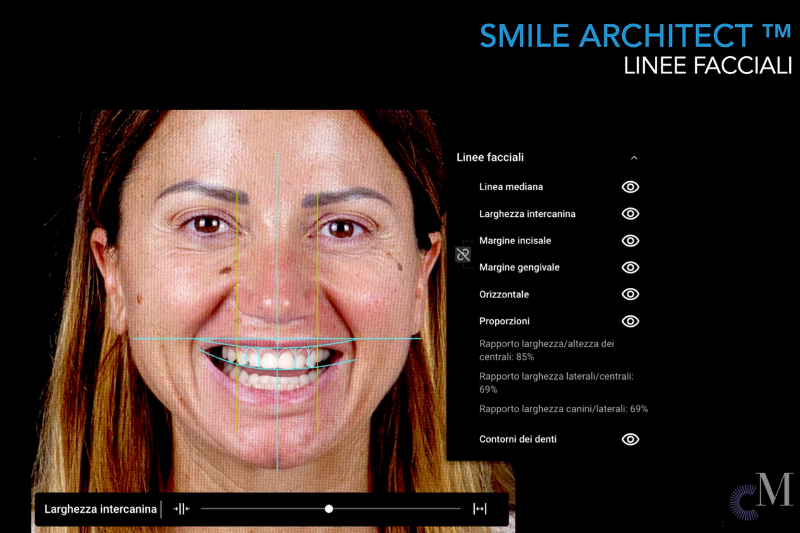
Task: Toggle visibility of Orizzontale line
Action: (x=630, y=294)
